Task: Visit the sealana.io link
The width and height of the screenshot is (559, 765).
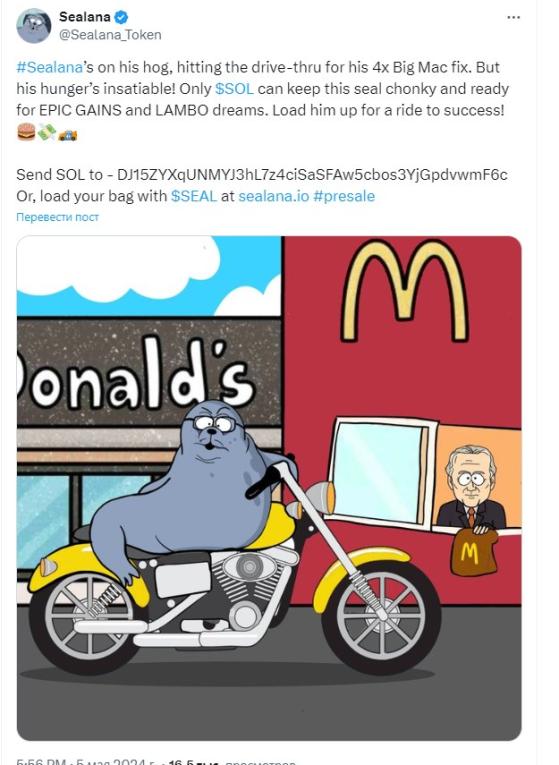Action: tap(274, 196)
